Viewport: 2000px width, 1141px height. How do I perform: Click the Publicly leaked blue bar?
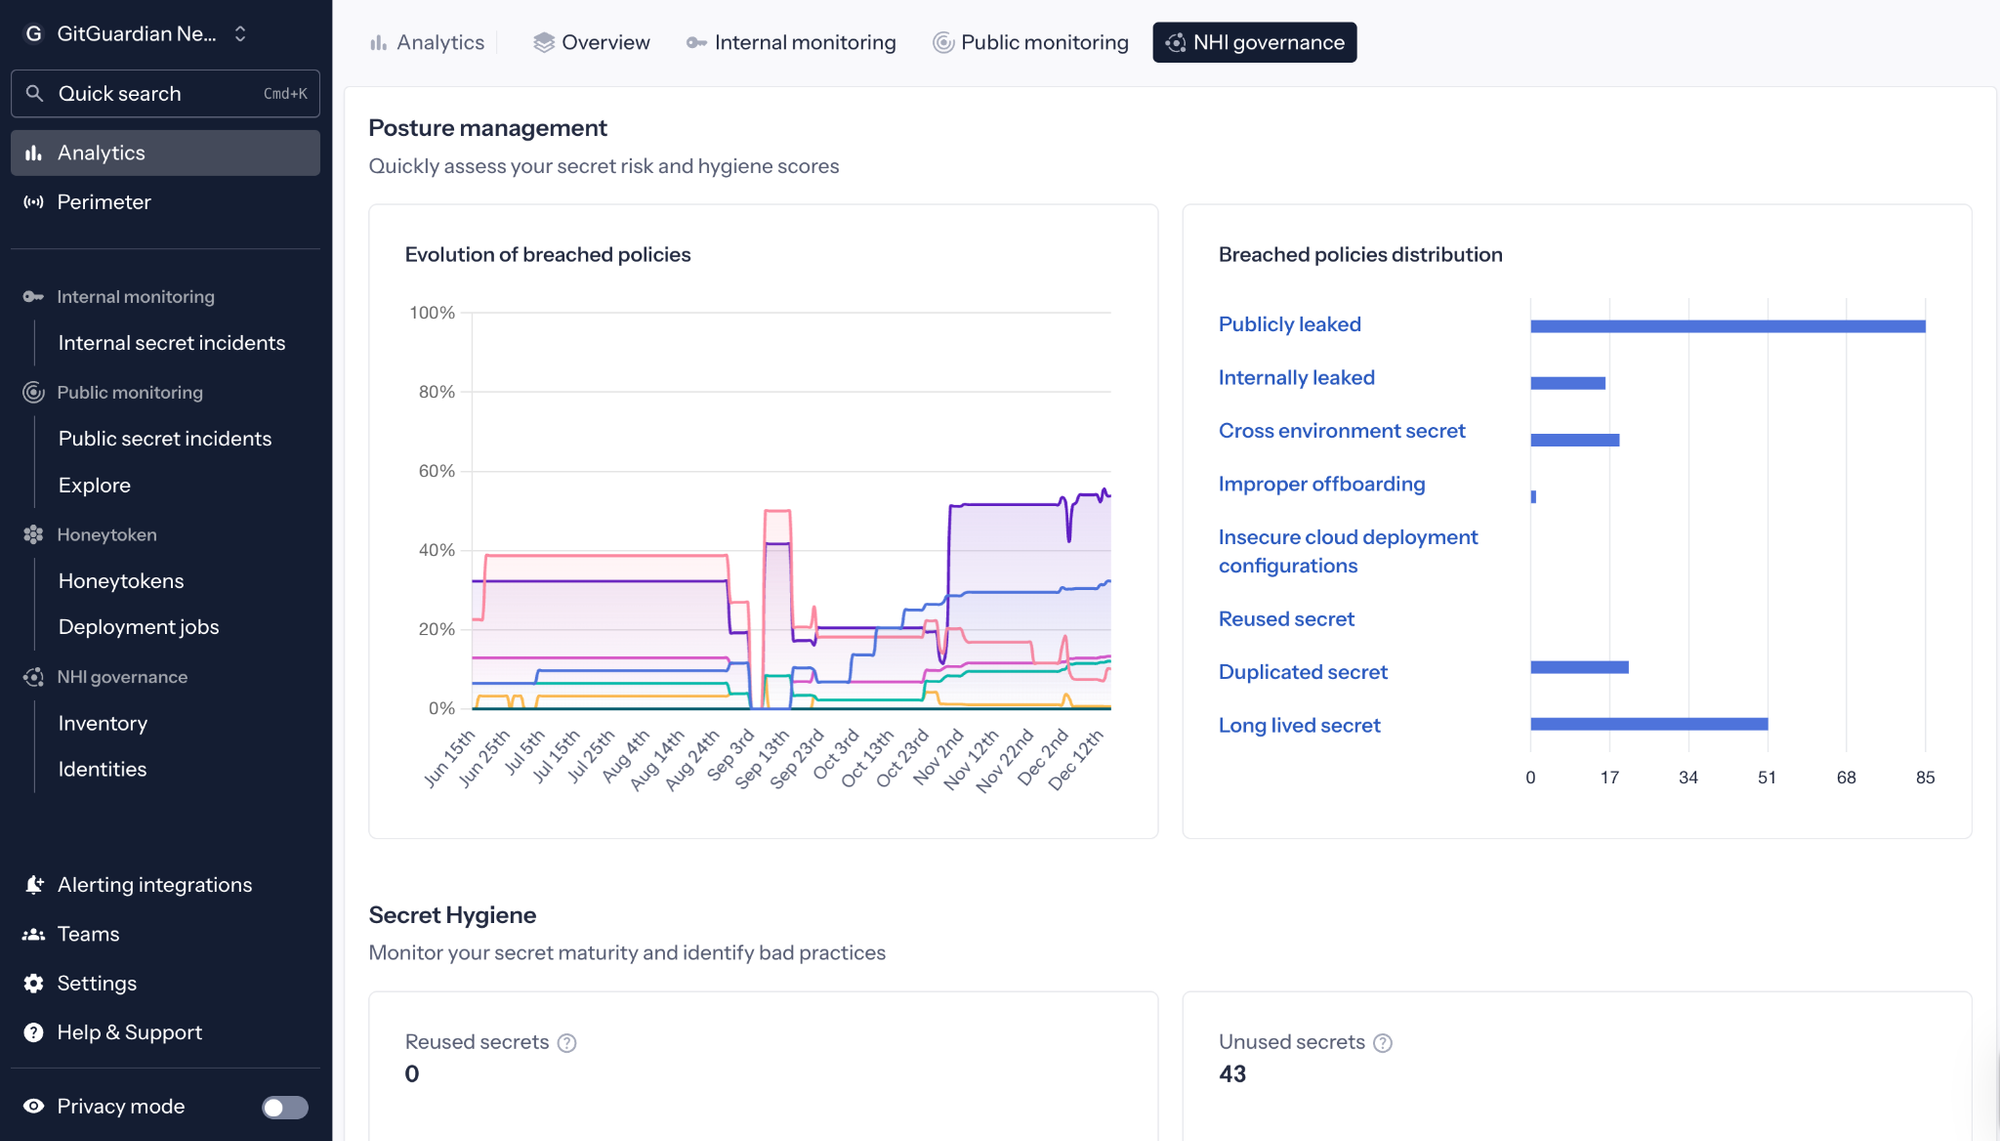(1727, 326)
